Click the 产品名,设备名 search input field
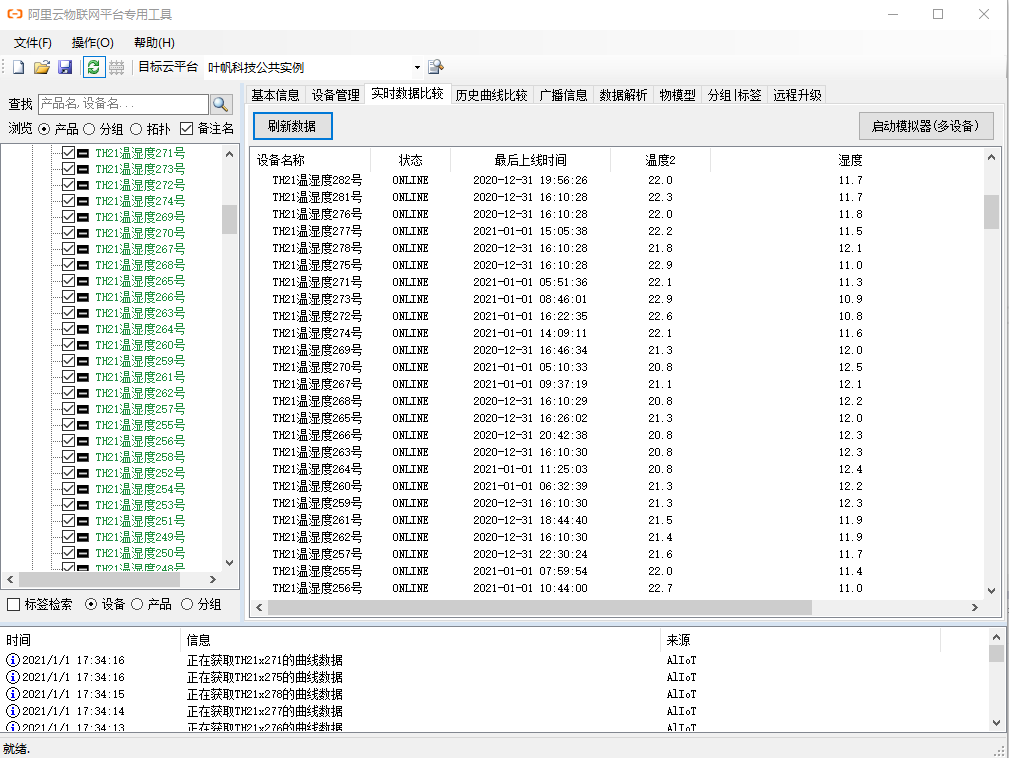Image resolution: width=1009 pixels, height=758 pixels. (x=124, y=104)
